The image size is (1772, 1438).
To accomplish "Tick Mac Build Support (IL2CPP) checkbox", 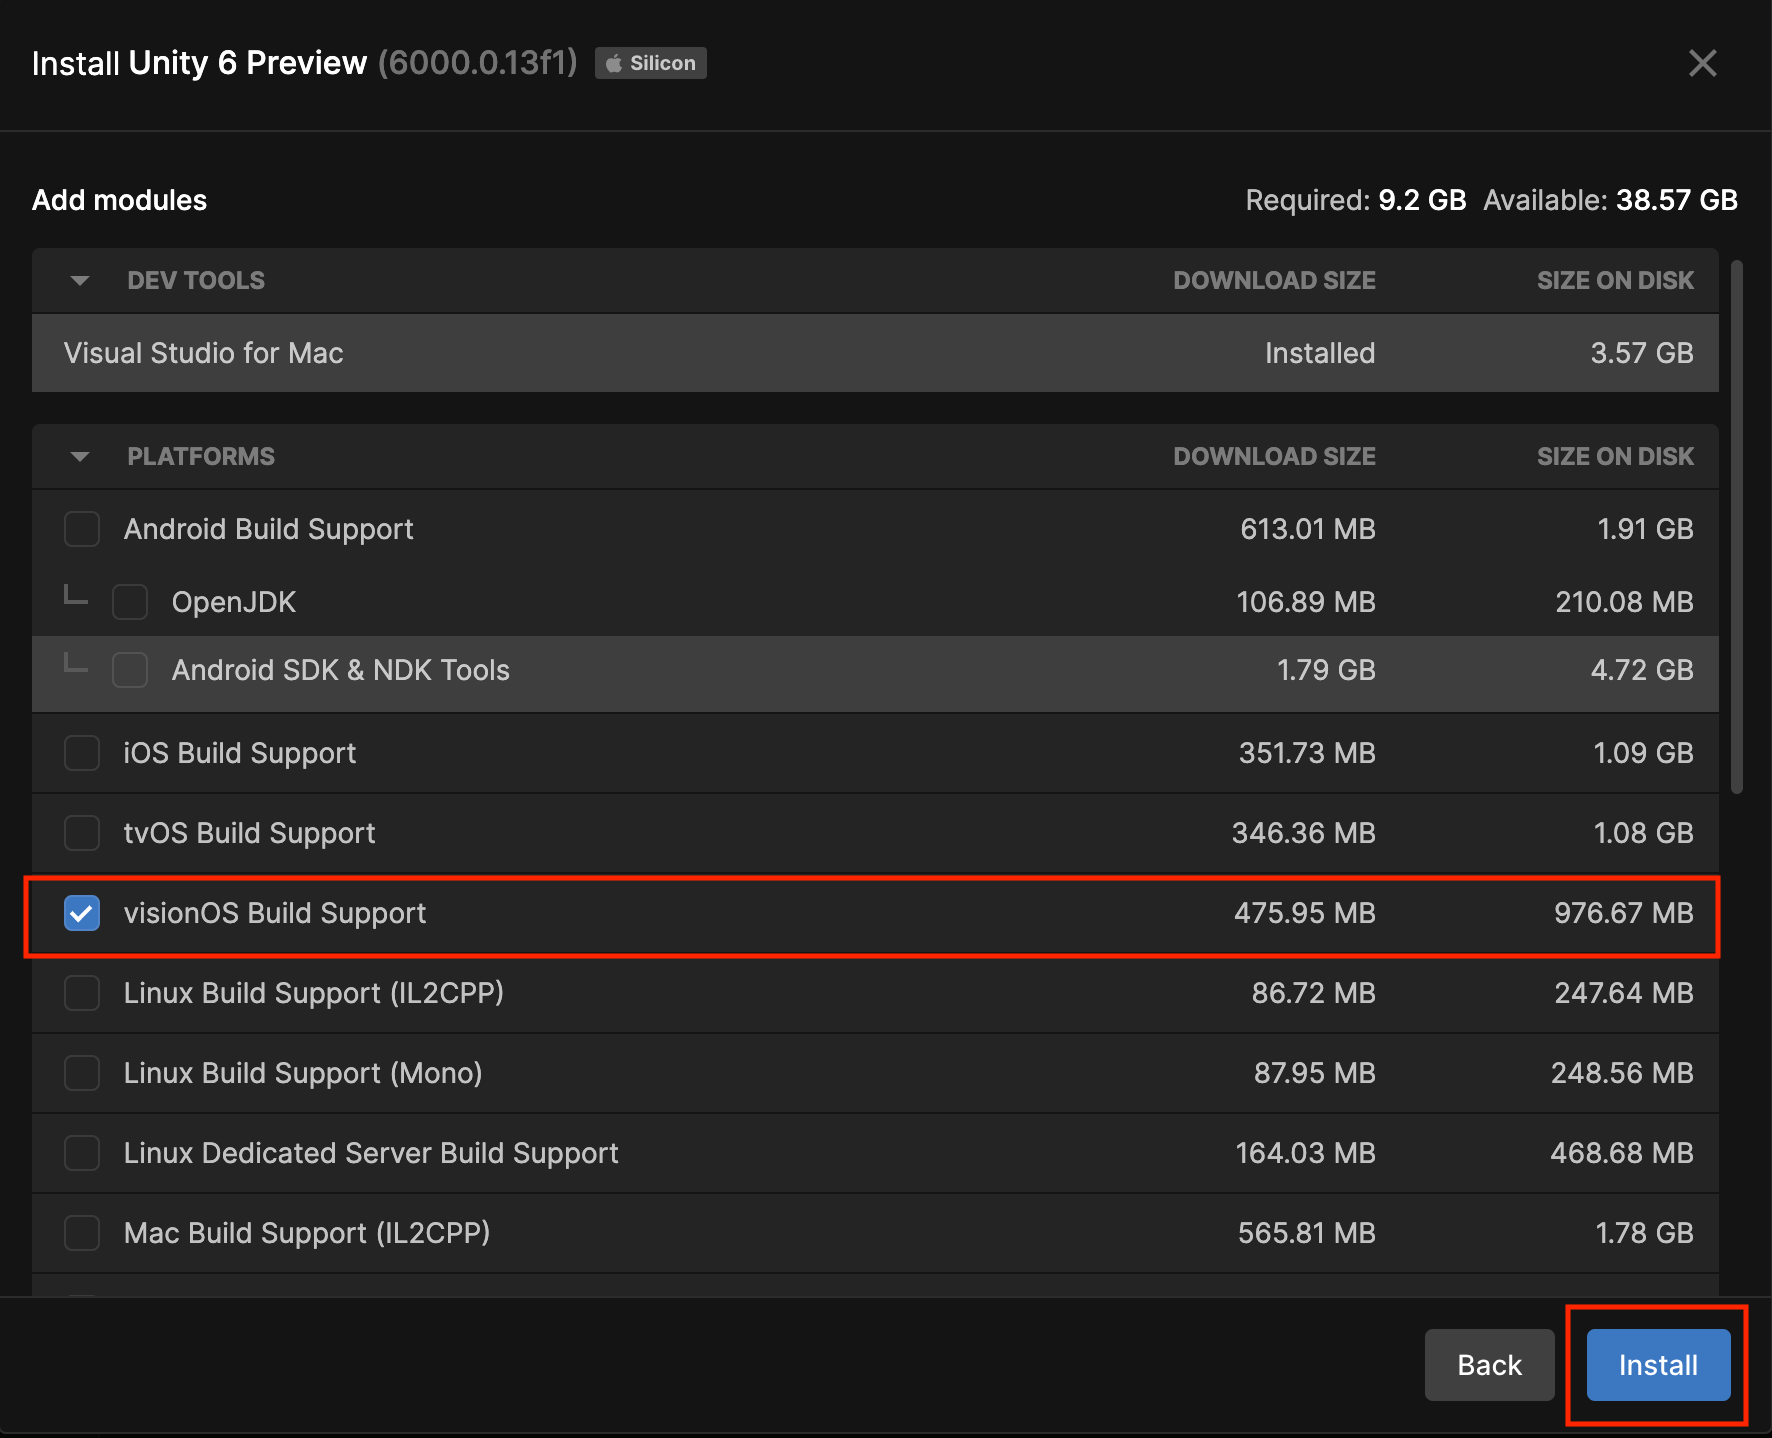I will click(x=82, y=1233).
